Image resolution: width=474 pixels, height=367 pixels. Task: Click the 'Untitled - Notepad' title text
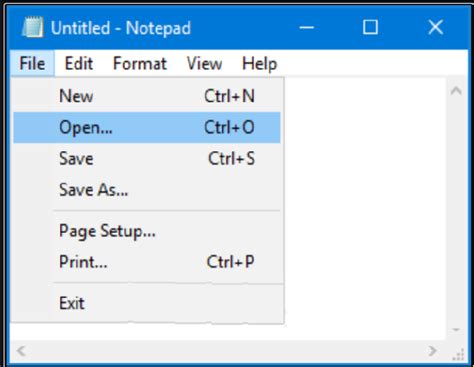click(121, 28)
